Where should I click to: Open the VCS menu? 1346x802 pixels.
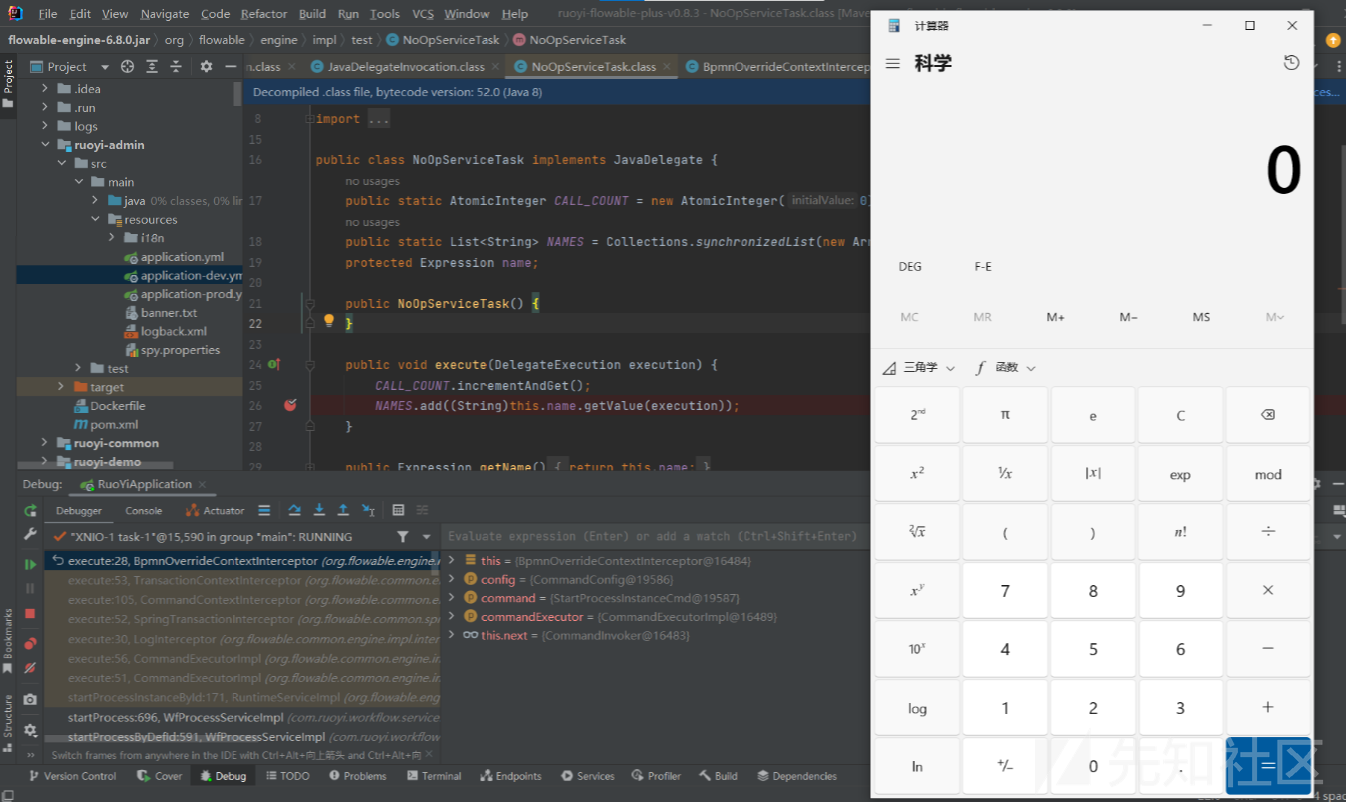[x=423, y=14]
